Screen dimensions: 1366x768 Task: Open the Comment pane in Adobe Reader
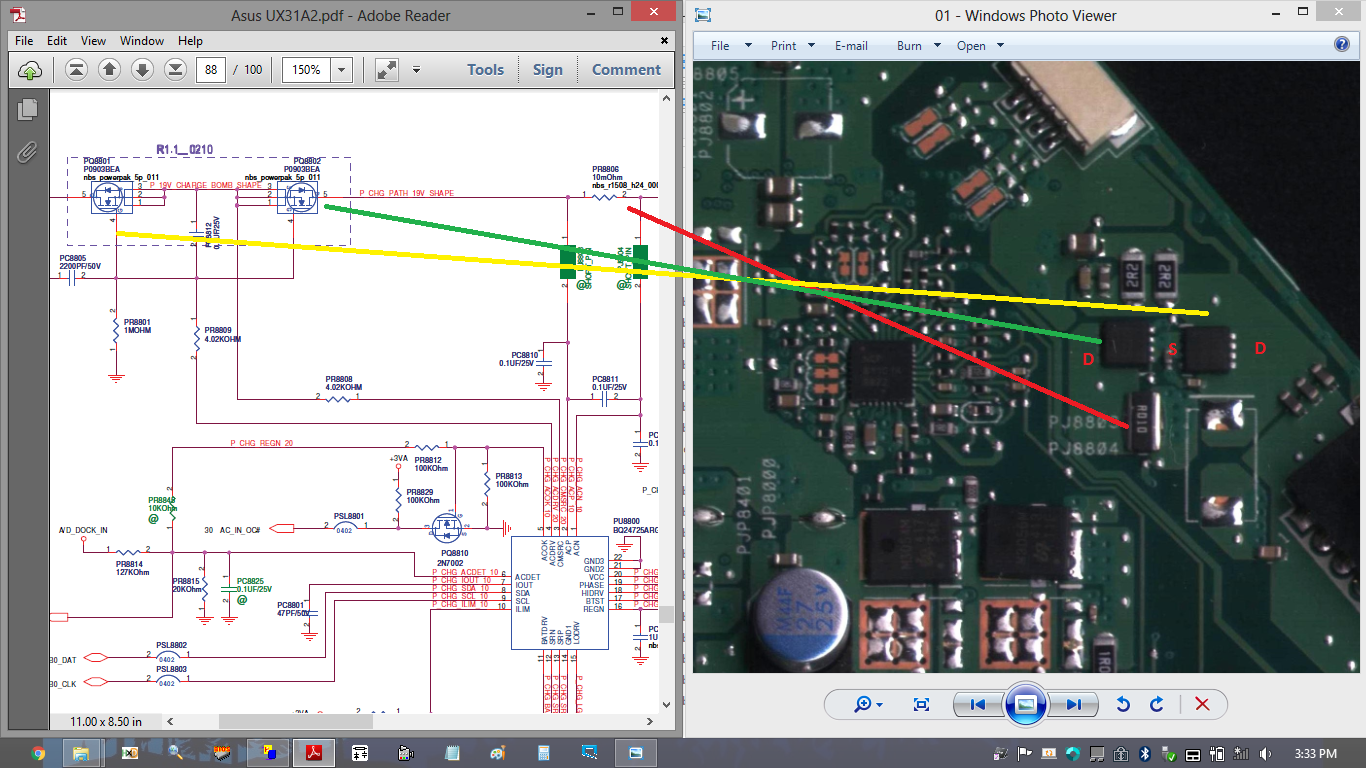click(x=626, y=70)
